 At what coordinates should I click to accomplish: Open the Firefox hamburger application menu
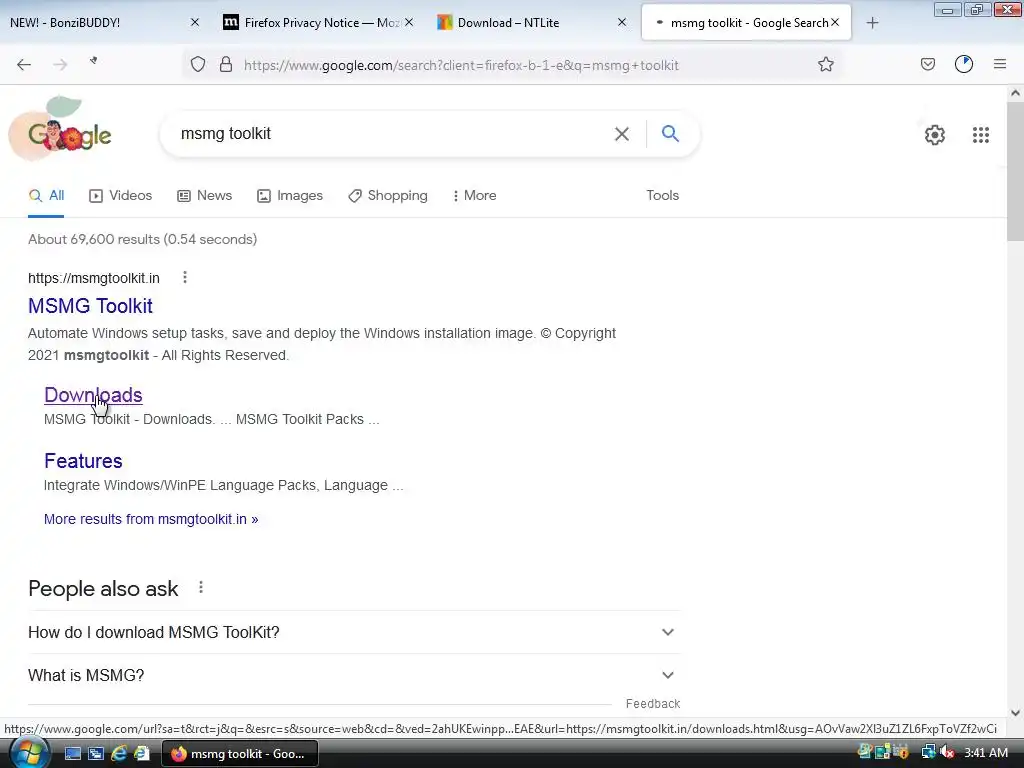click(1000, 64)
